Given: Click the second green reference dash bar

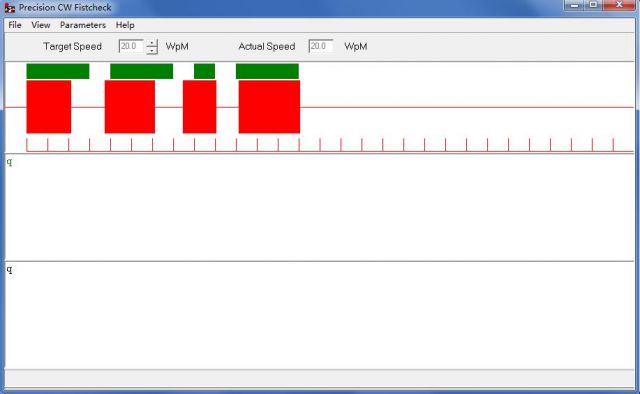Looking at the screenshot, I should click(142, 71).
